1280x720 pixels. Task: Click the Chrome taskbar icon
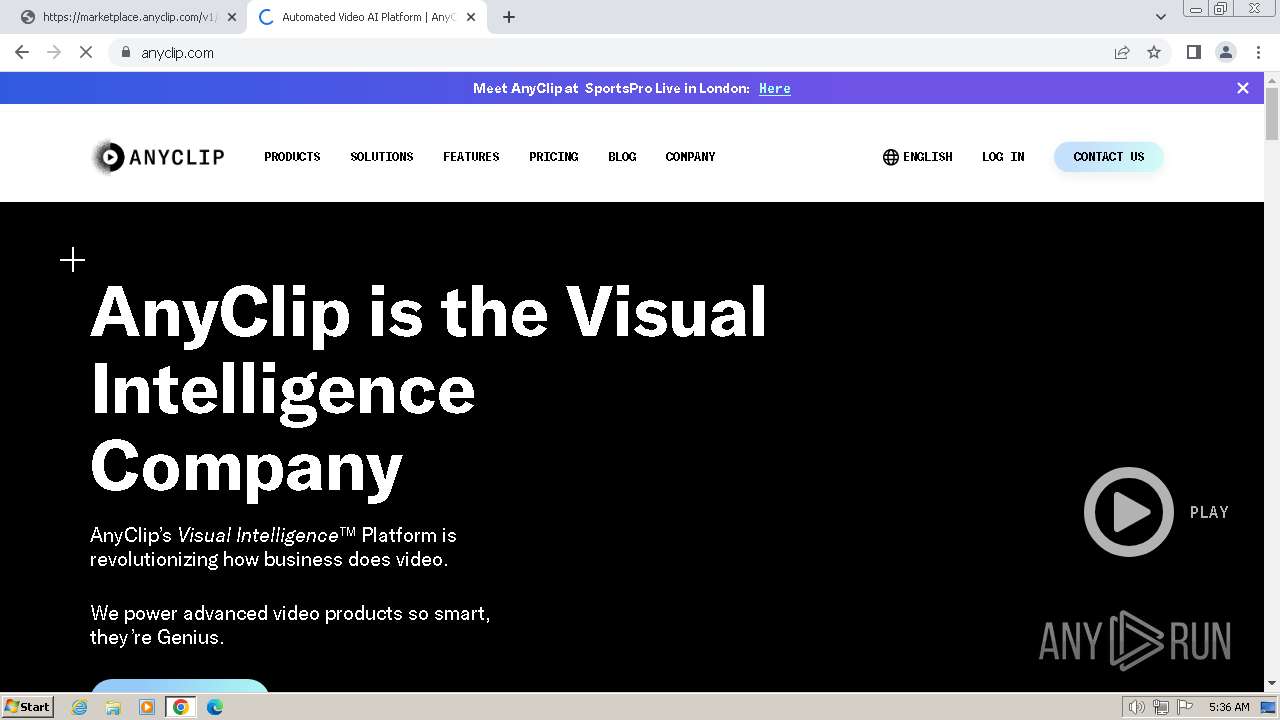coord(181,707)
